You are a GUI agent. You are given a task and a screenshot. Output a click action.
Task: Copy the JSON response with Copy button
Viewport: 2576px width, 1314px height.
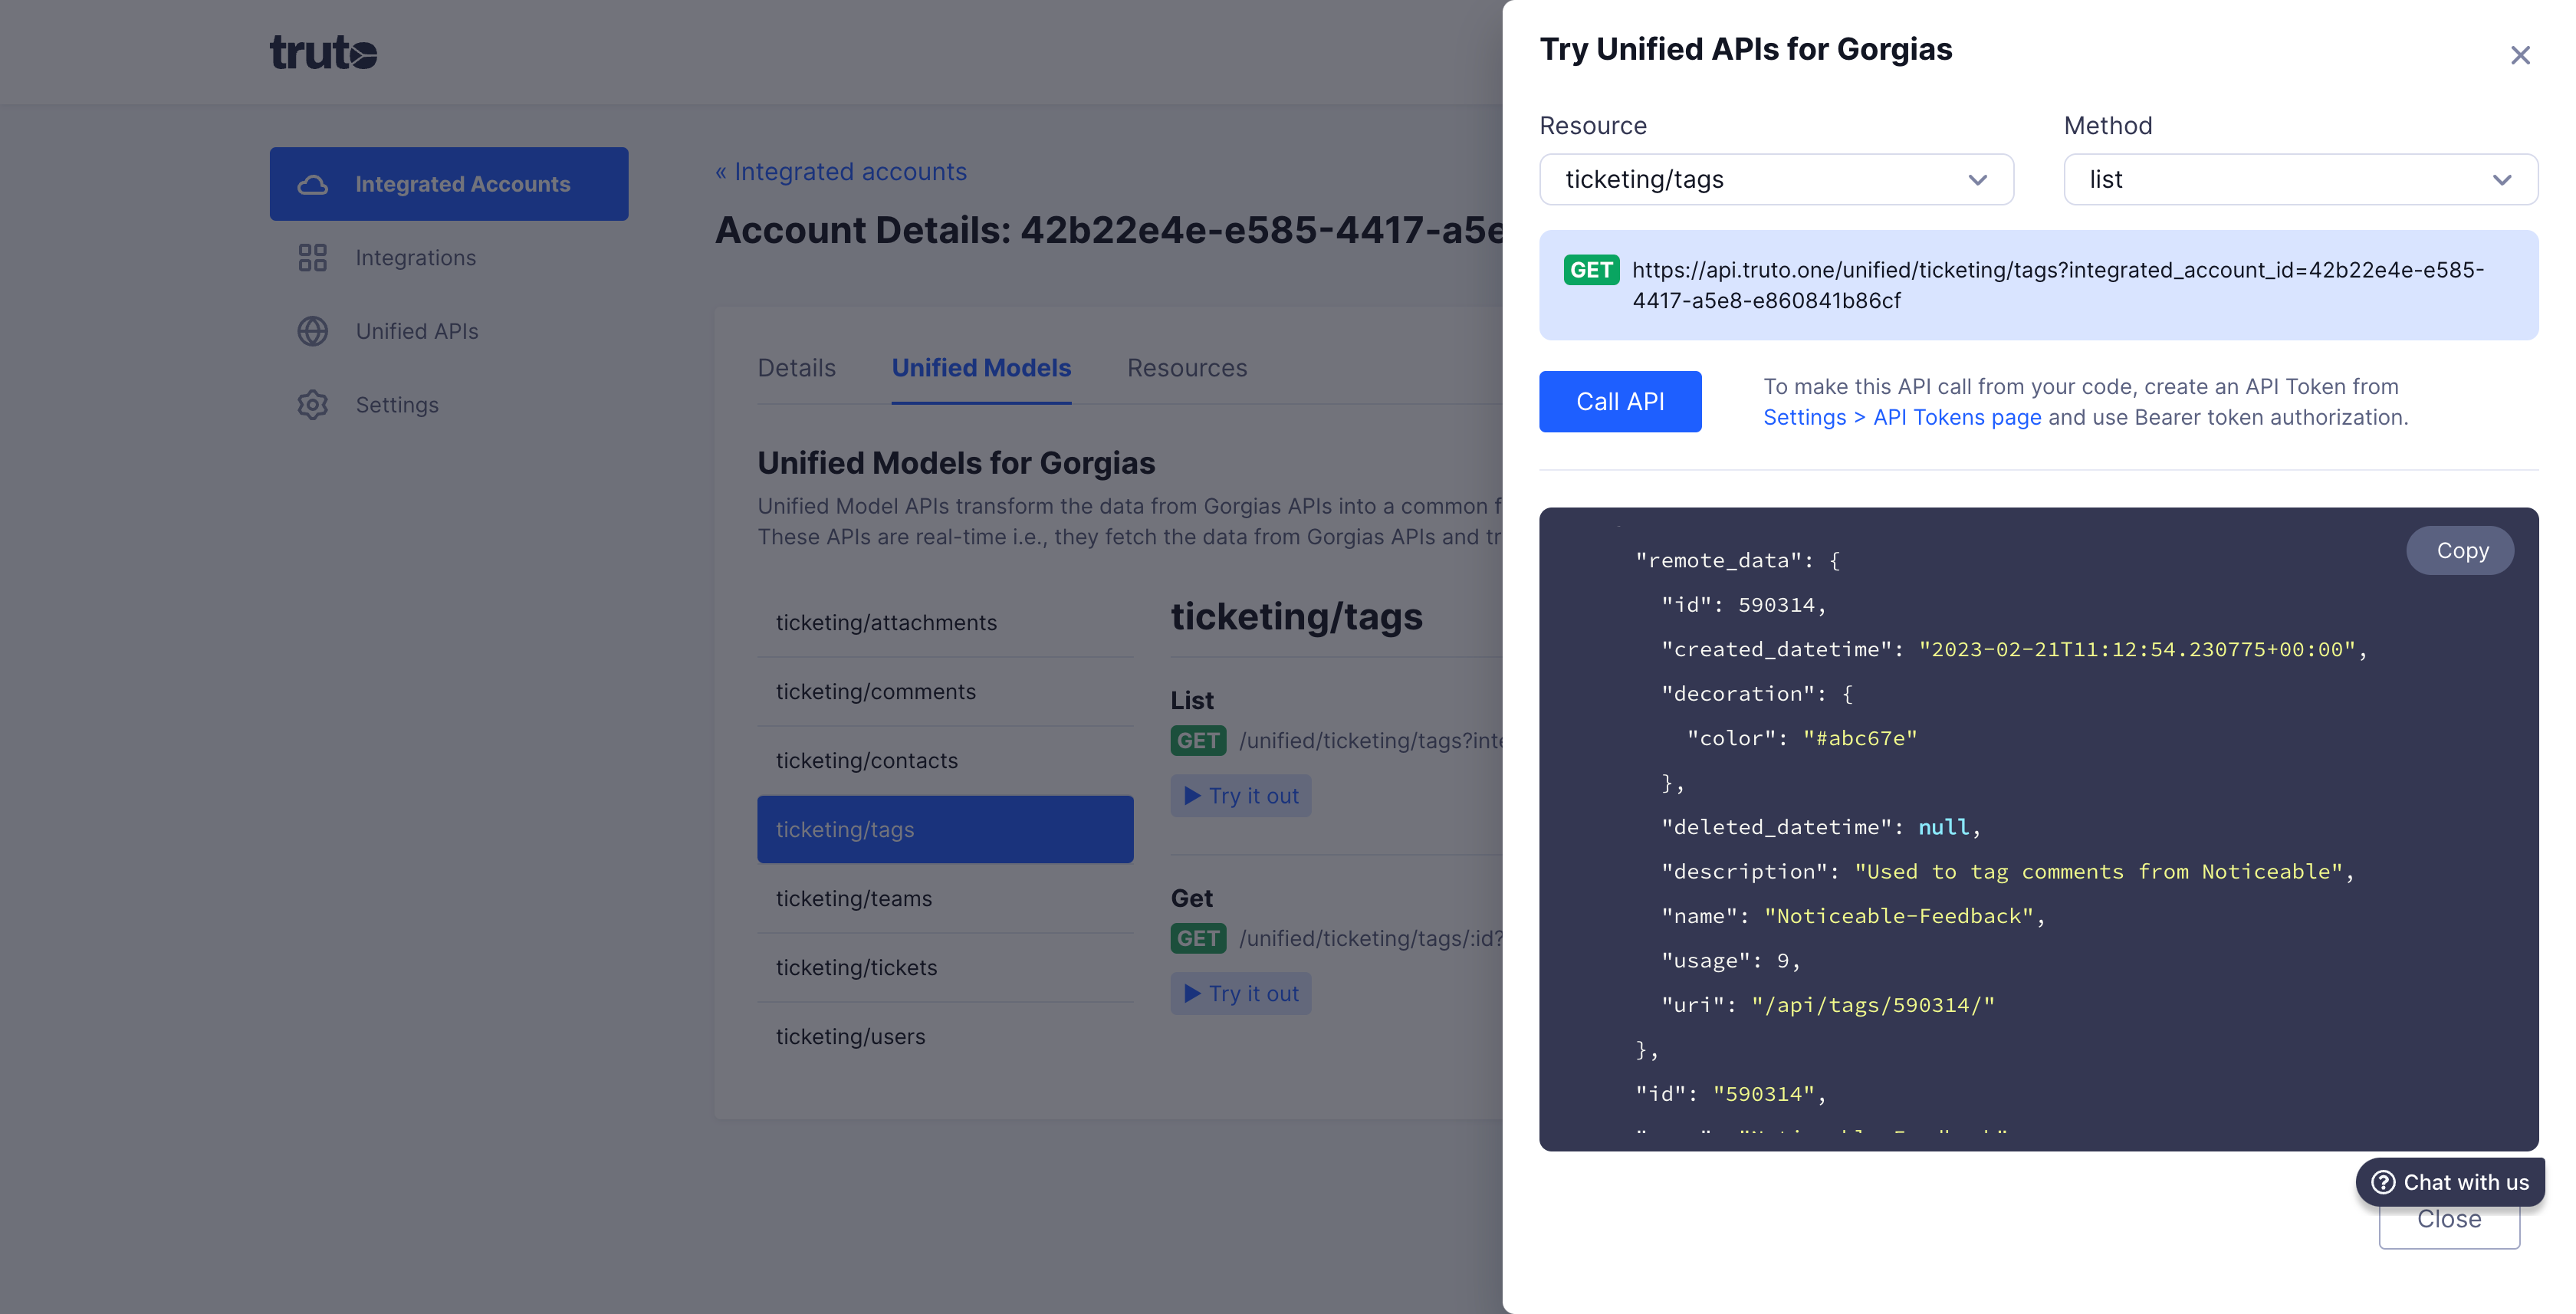[x=2460, y=550]
